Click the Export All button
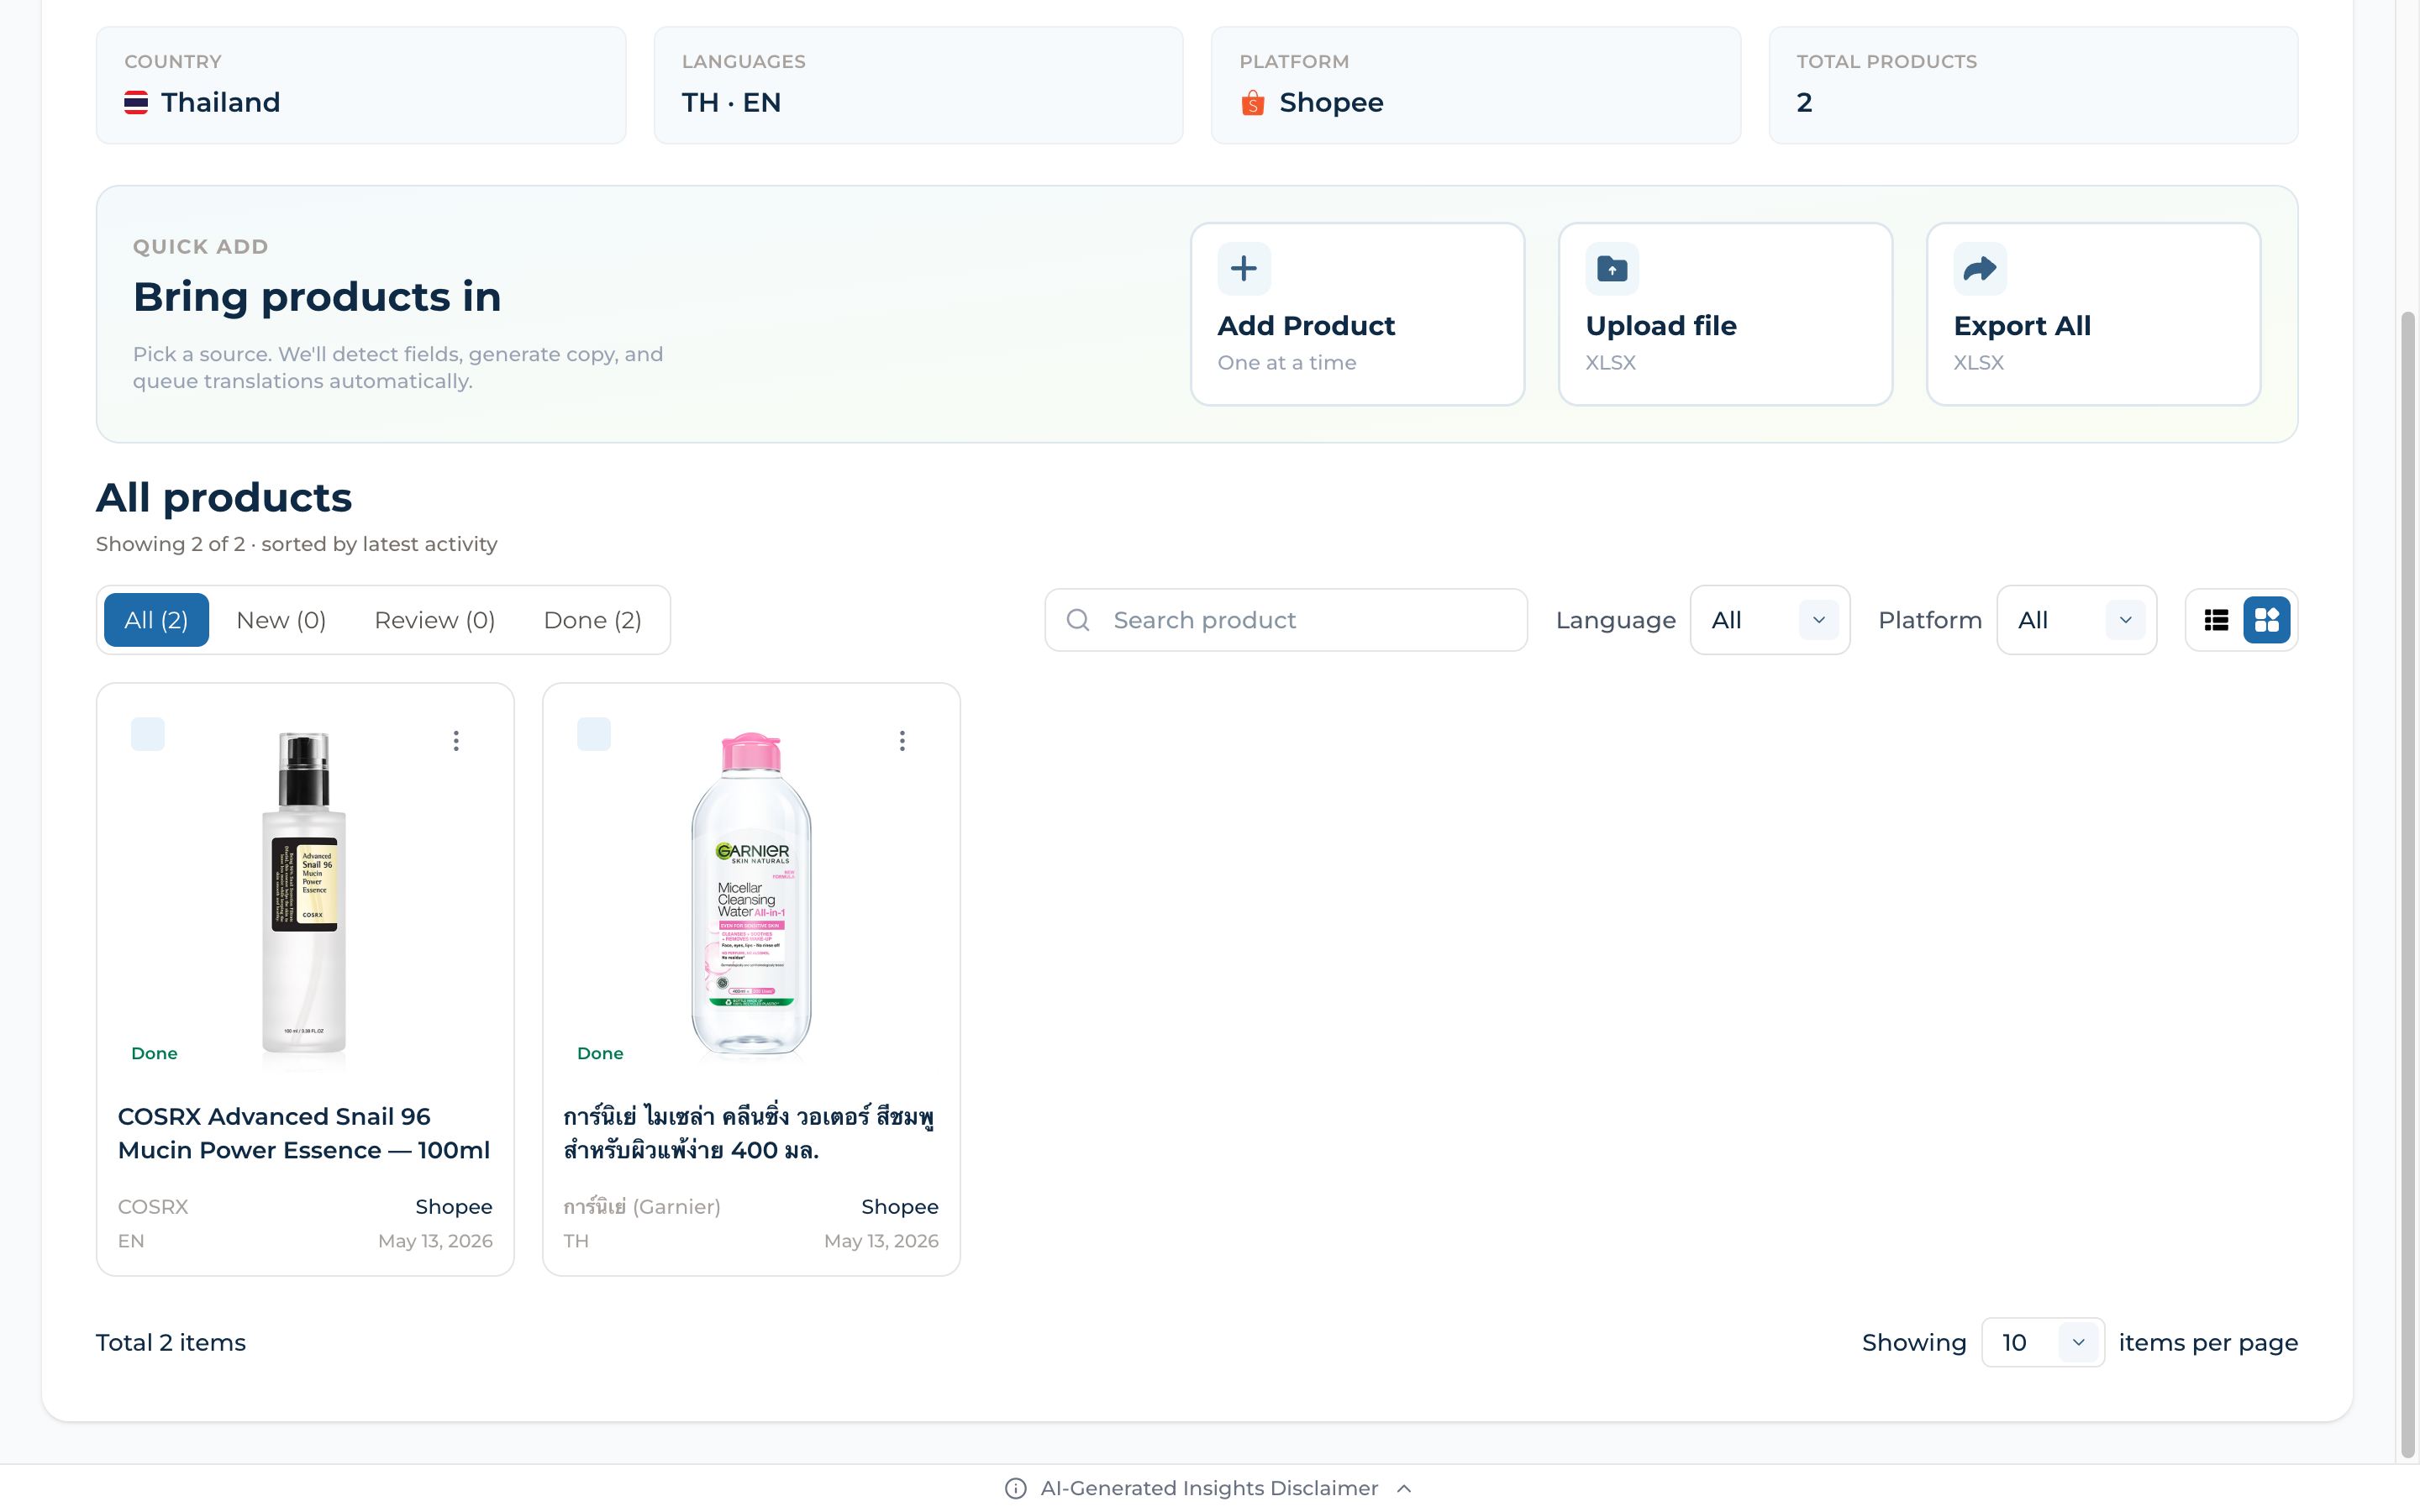Screen dimensions: 2420x1512 [2094, 314]
